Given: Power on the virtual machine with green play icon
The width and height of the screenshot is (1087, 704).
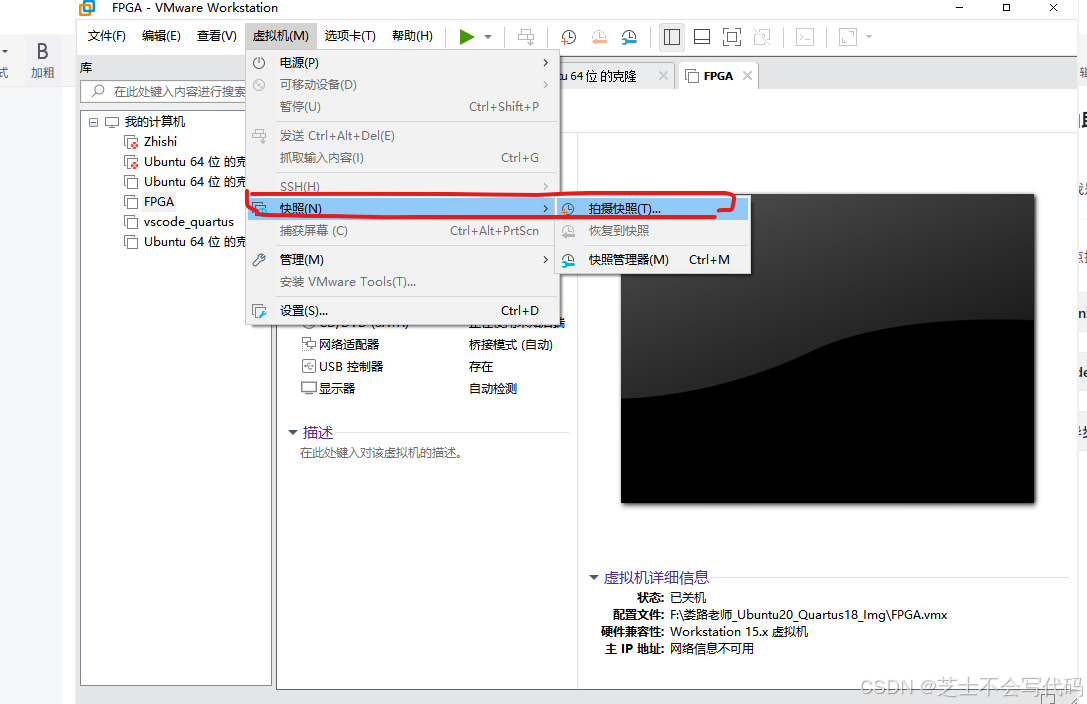Looking at the screenshot, I should pos(466,36).
